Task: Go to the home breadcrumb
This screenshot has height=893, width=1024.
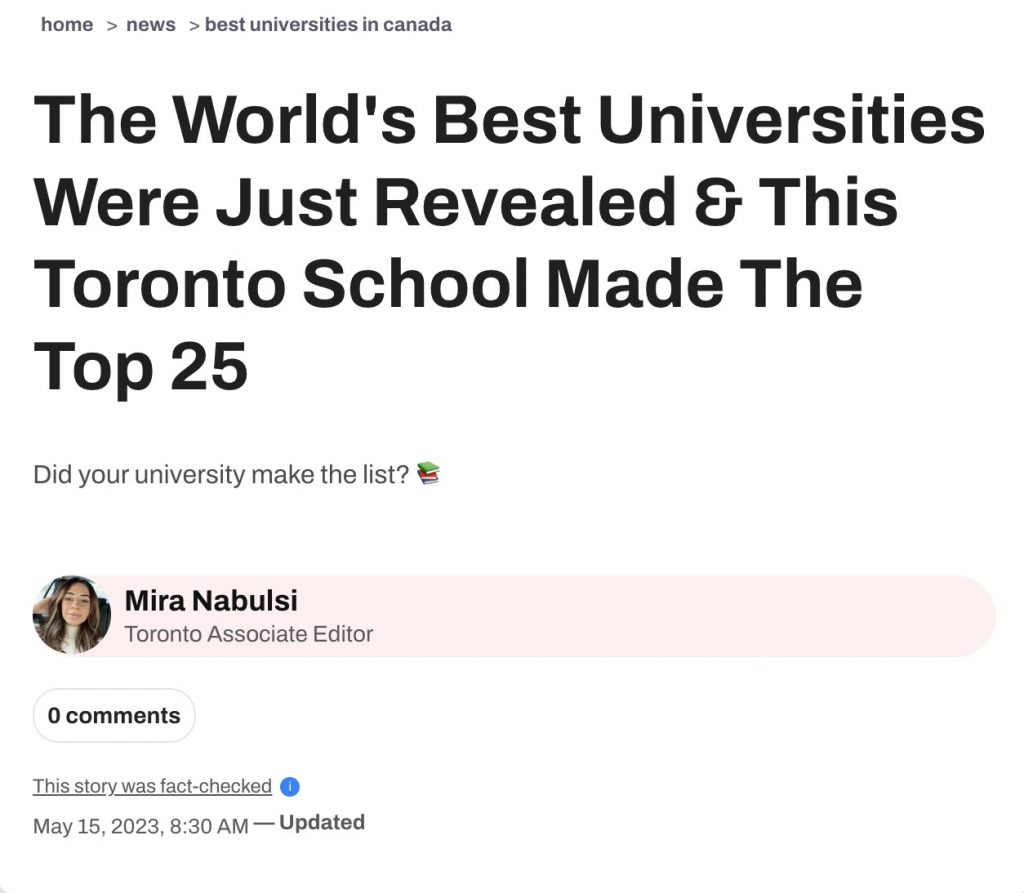Action: [x=67, y=25]
